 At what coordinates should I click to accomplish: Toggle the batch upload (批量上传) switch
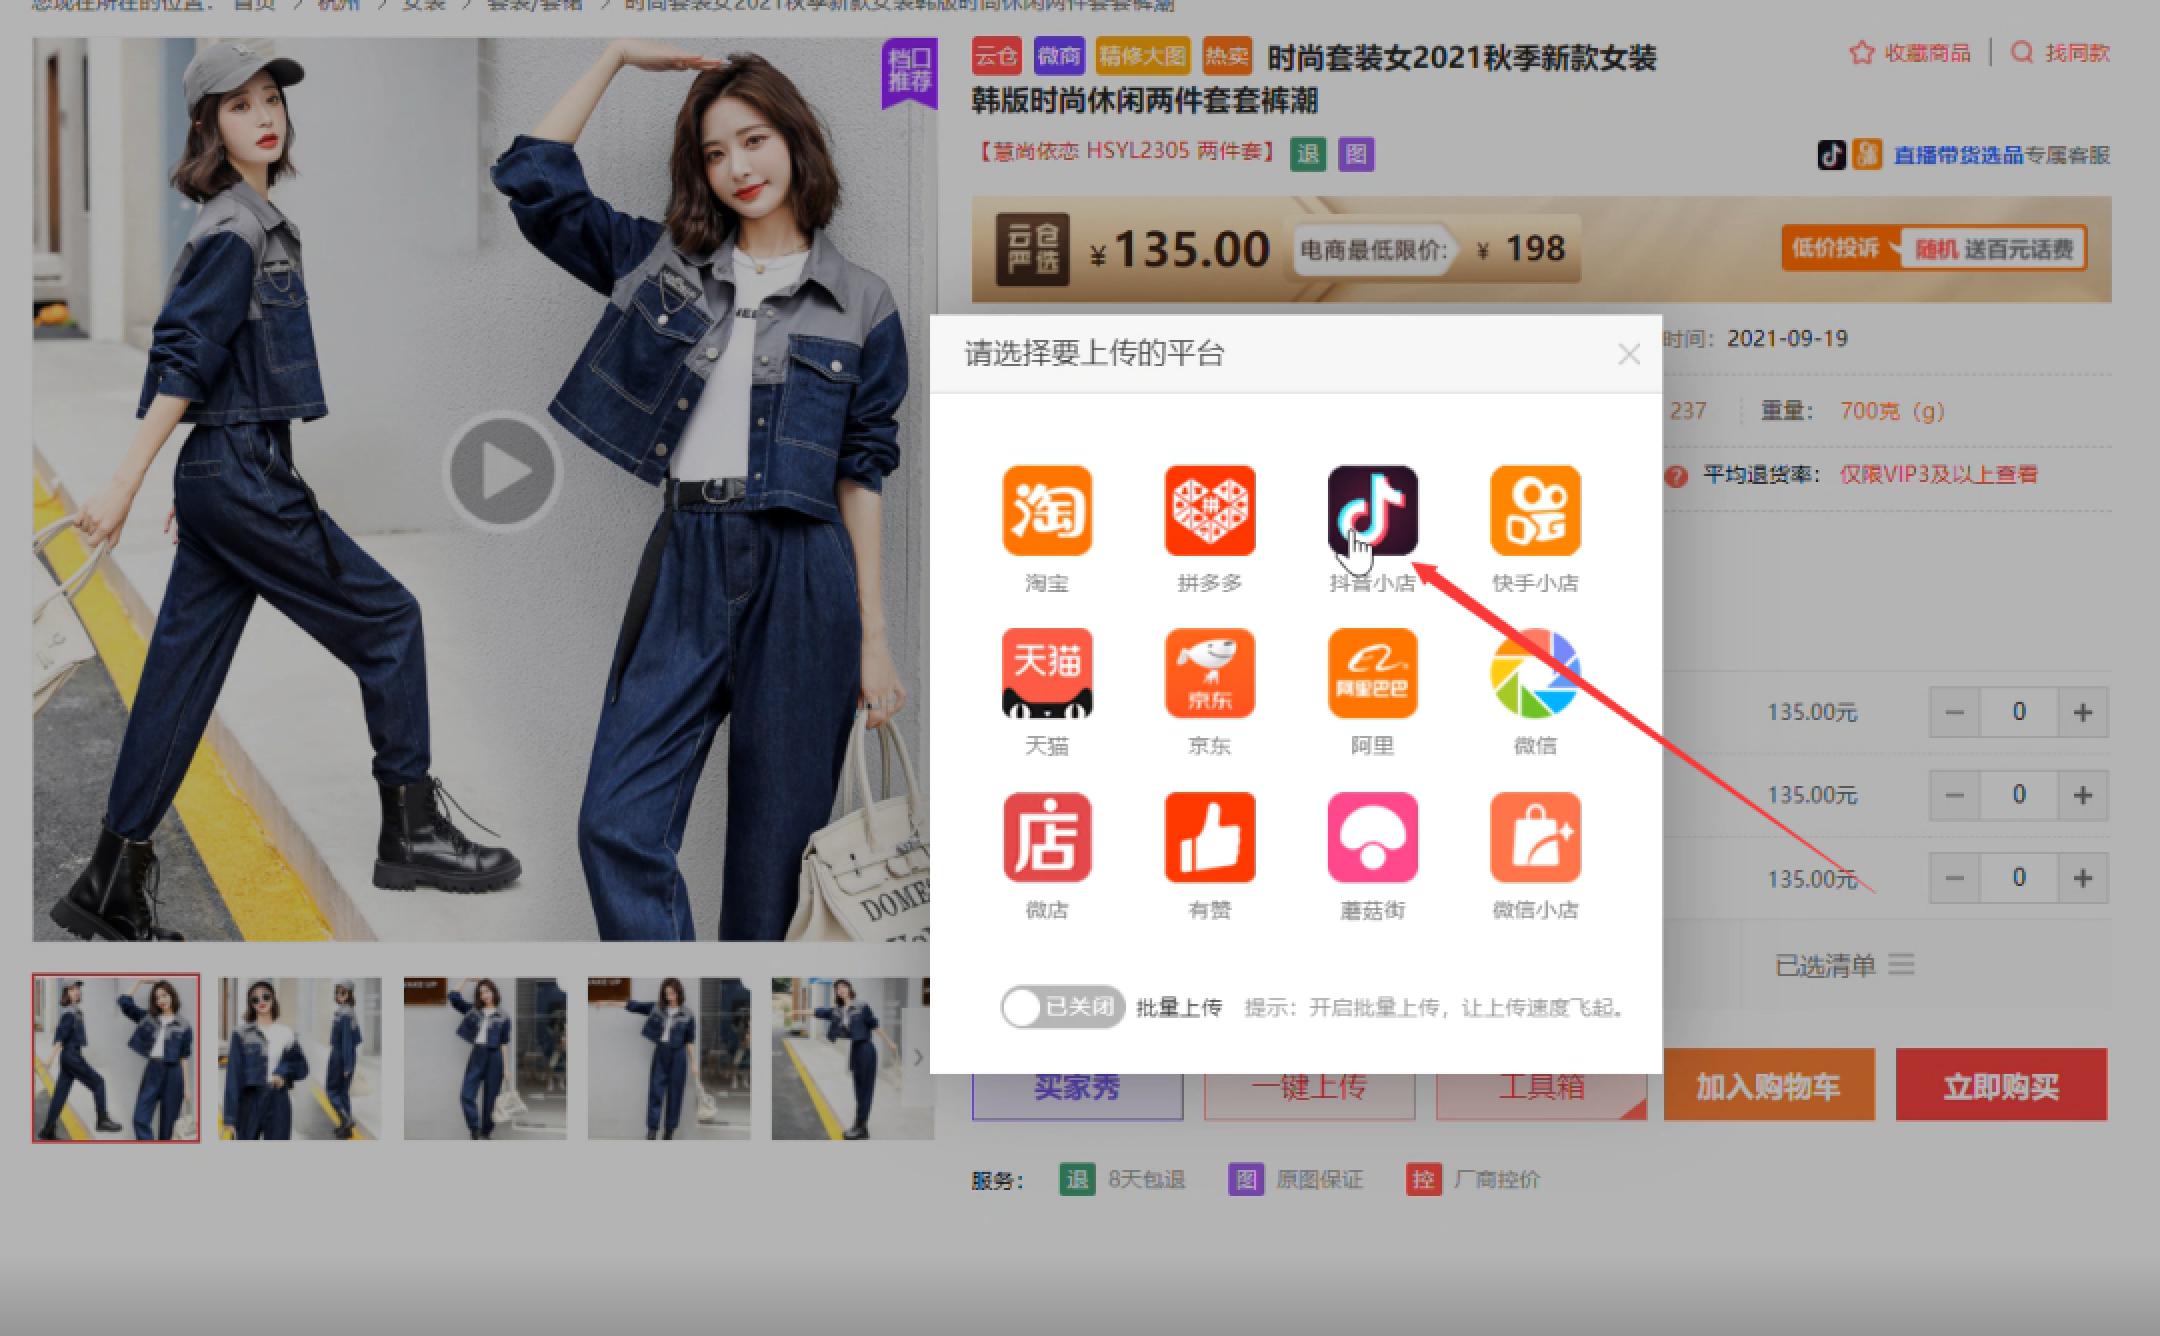[x=1062, y=1007]
